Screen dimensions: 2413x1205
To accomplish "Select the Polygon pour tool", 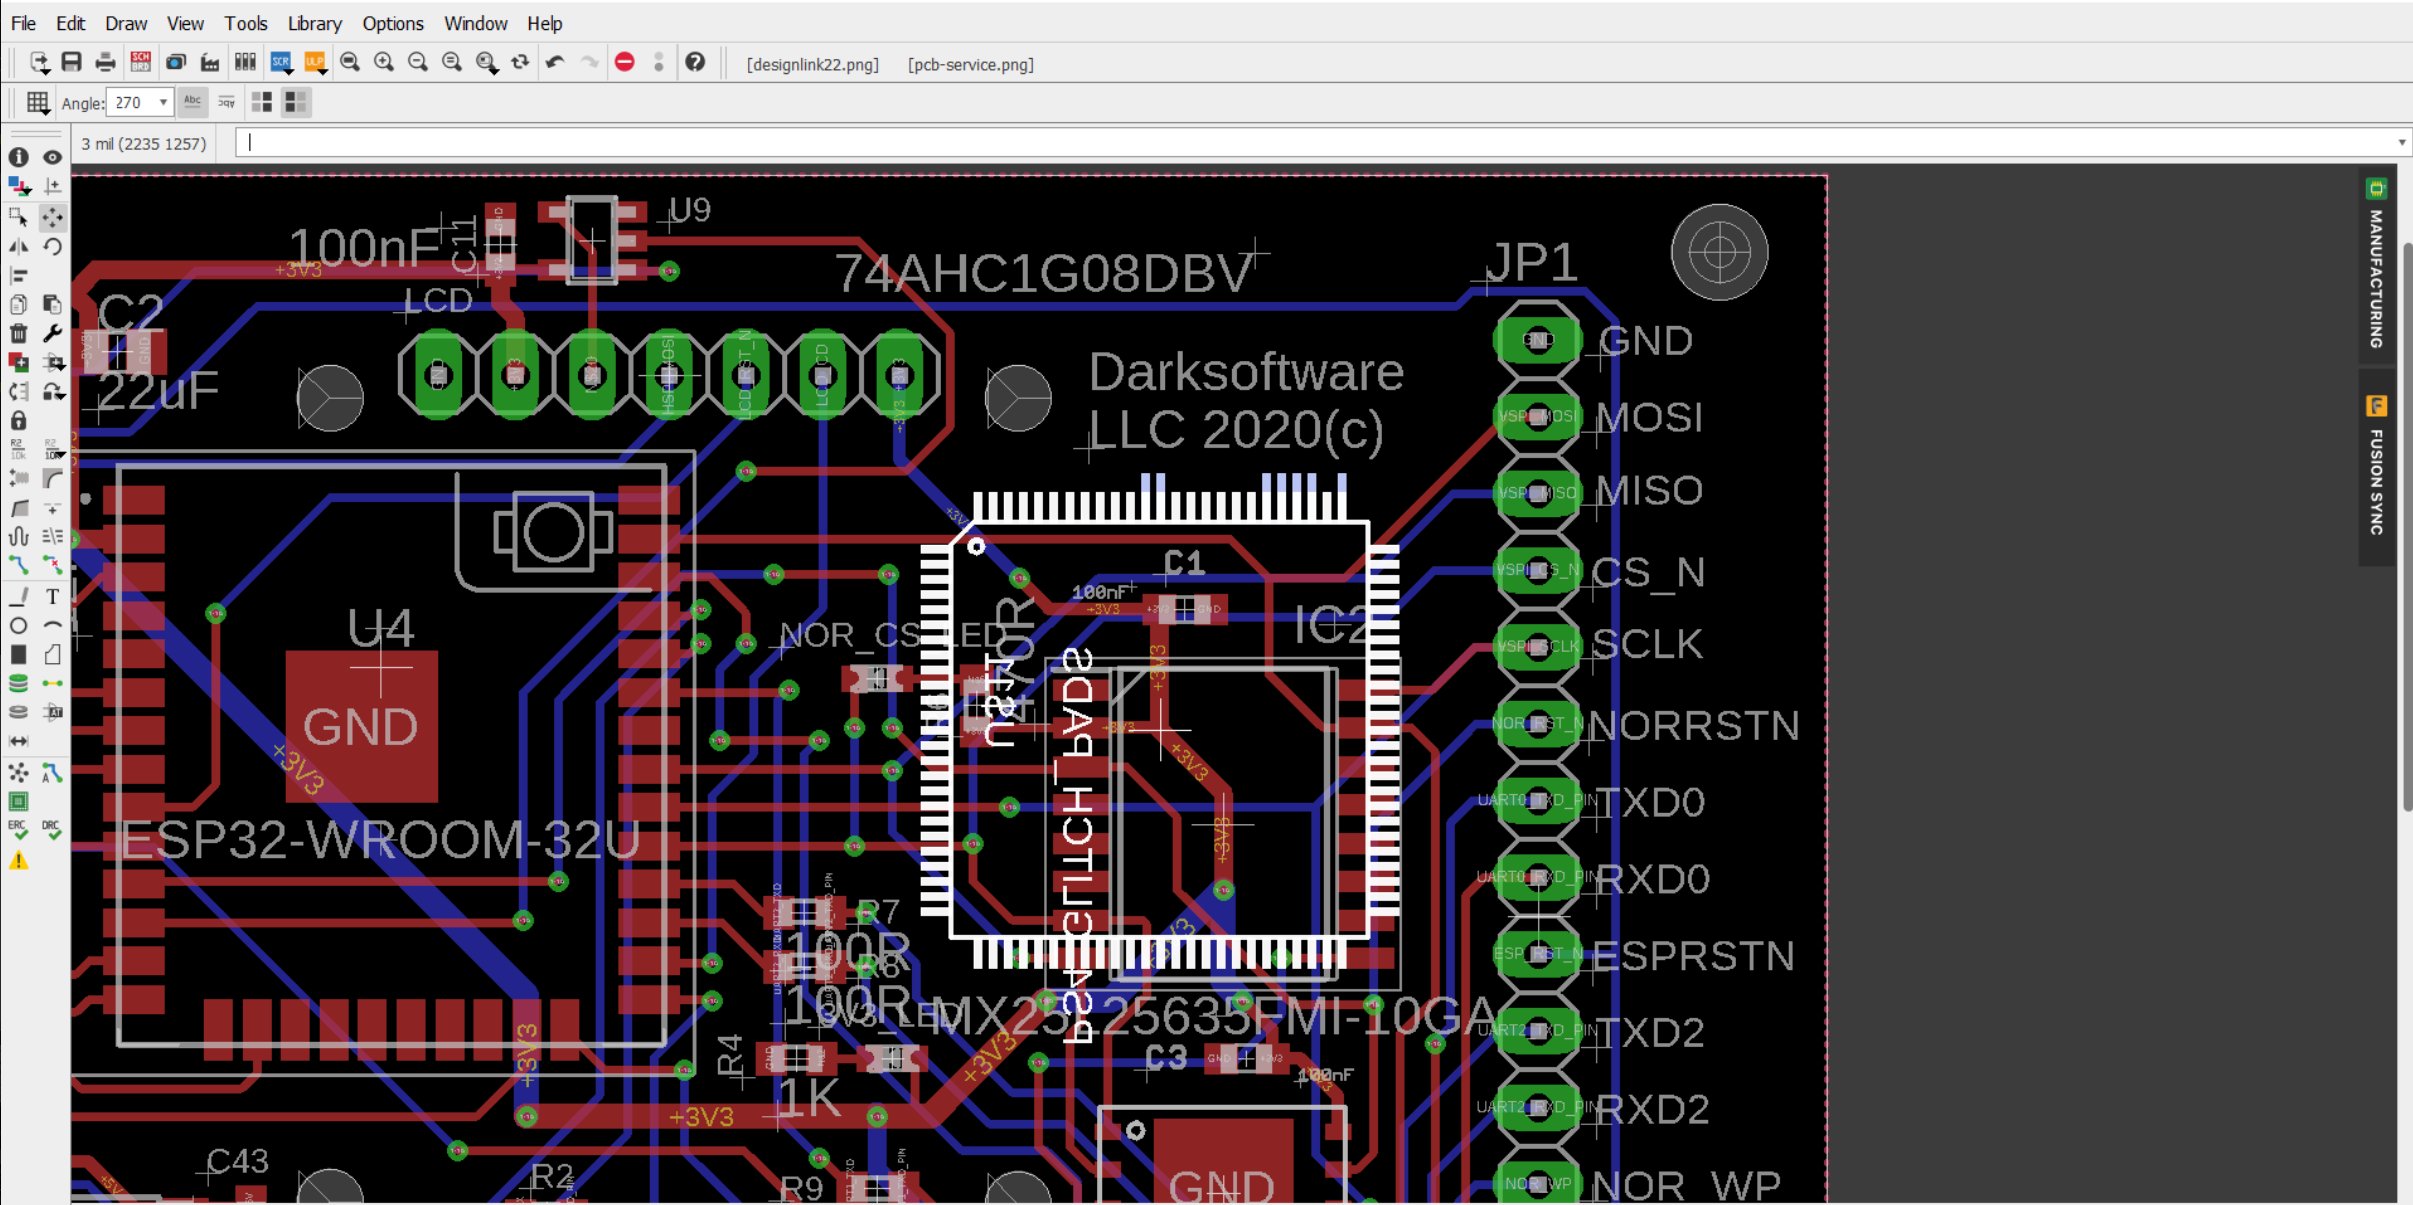I will [x=52, y=654].
